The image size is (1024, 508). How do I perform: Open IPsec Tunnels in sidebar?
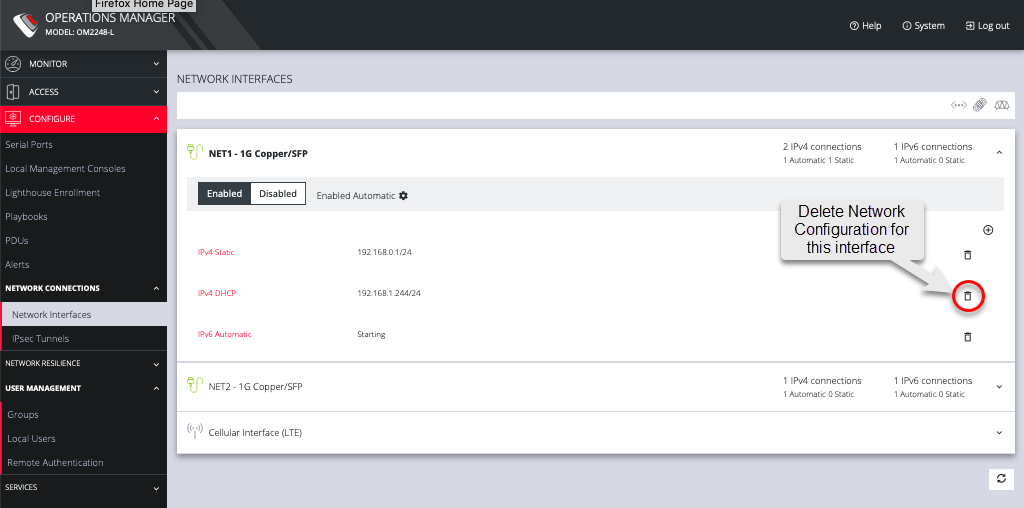point(41,339)
